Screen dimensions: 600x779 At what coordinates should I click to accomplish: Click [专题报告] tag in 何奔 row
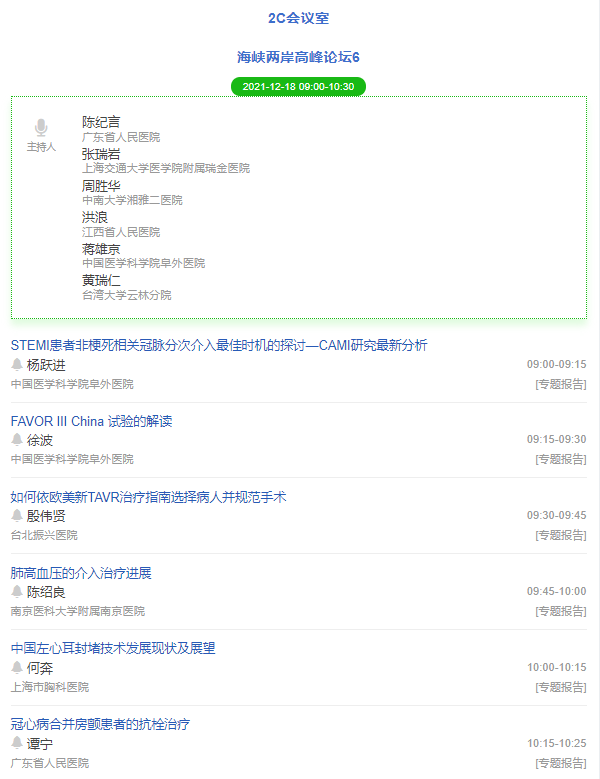pos(561,688)
